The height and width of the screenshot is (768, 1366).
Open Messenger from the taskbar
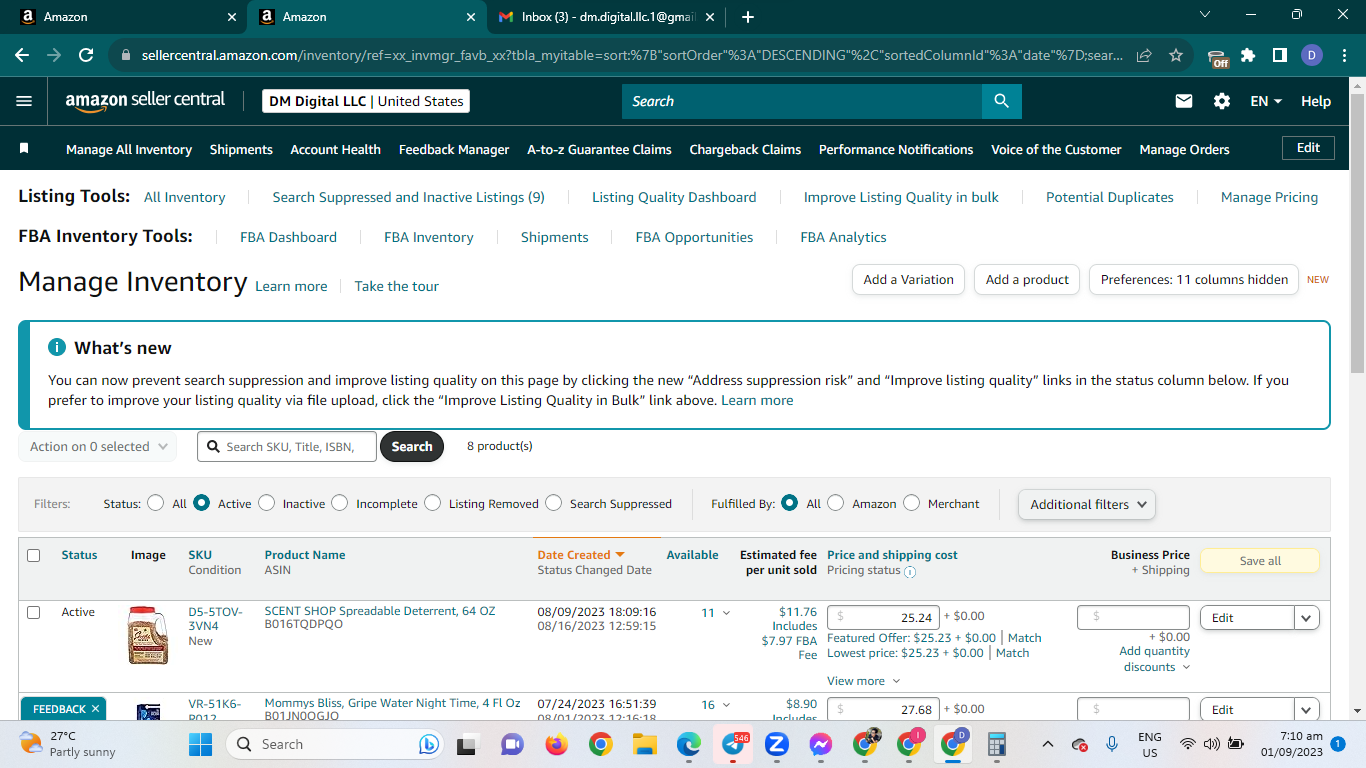821,744
